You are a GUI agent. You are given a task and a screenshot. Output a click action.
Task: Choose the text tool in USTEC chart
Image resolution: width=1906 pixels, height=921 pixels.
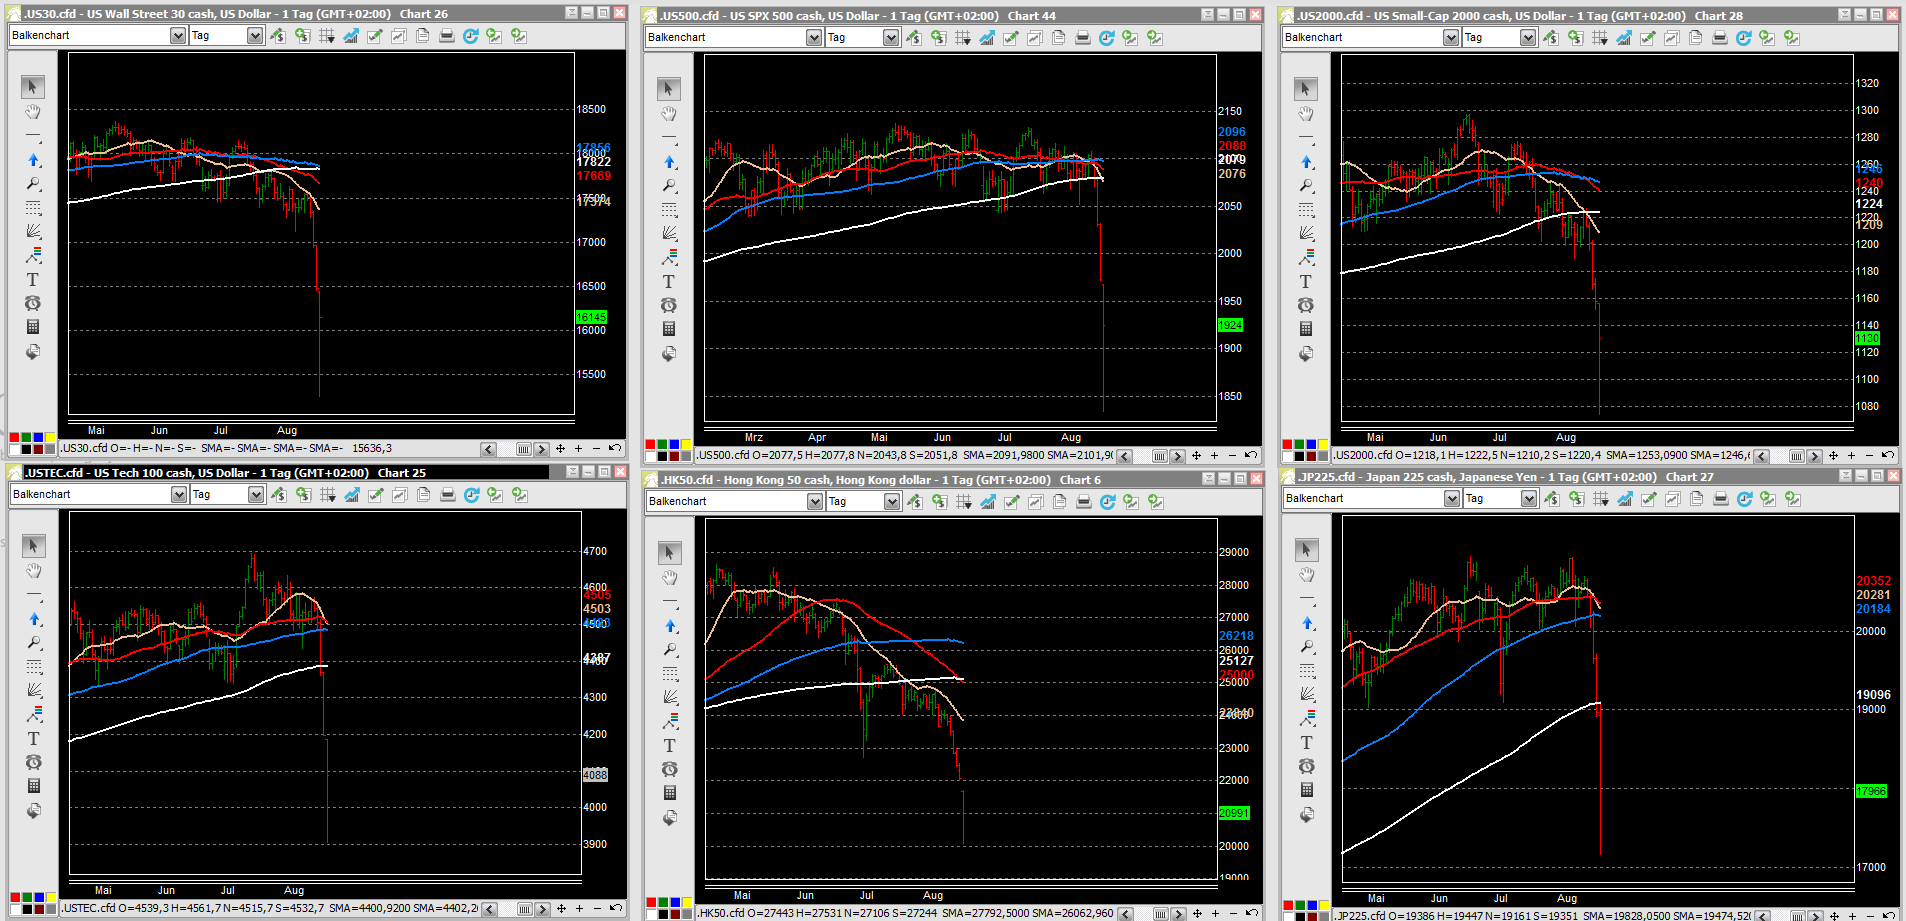[x=34, y=739]
